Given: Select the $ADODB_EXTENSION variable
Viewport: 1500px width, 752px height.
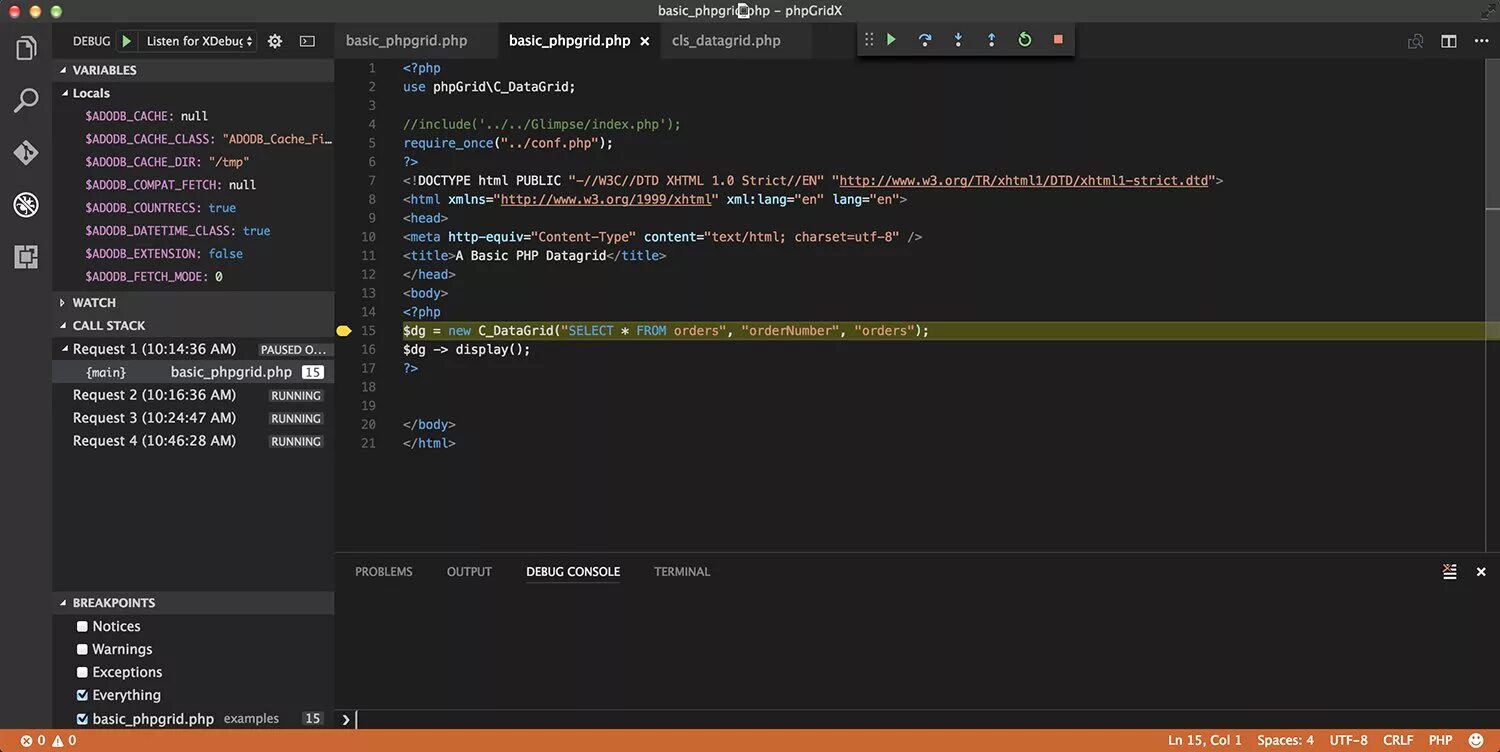Looking at the screenshot, I should 193,254.
